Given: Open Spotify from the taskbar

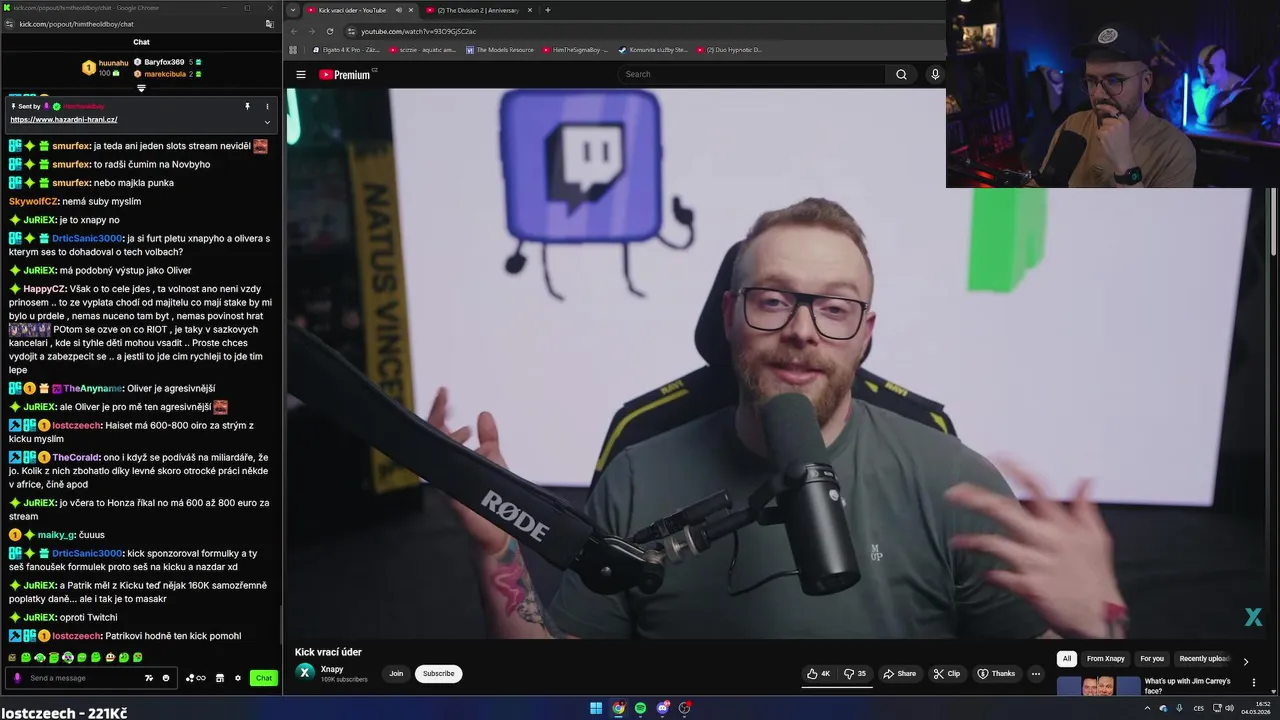Looking at the screenshot, I should coord(640,708).
